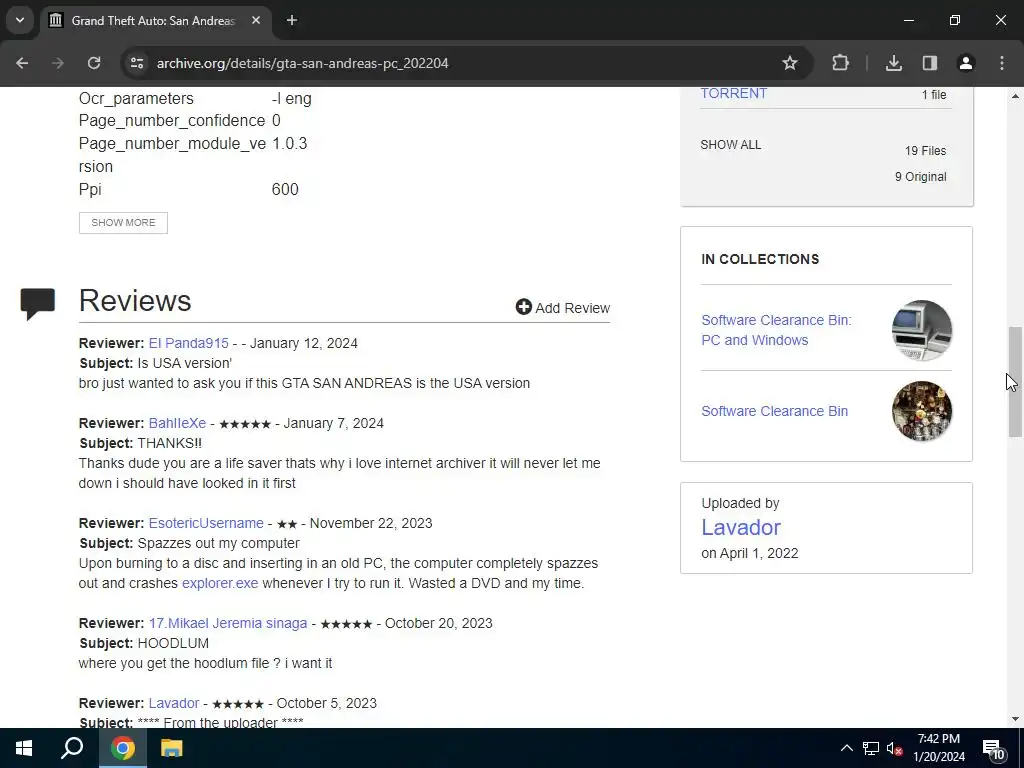Show hidden system tray icons
Screen dimensions: 1024x768
click(846, 748)
